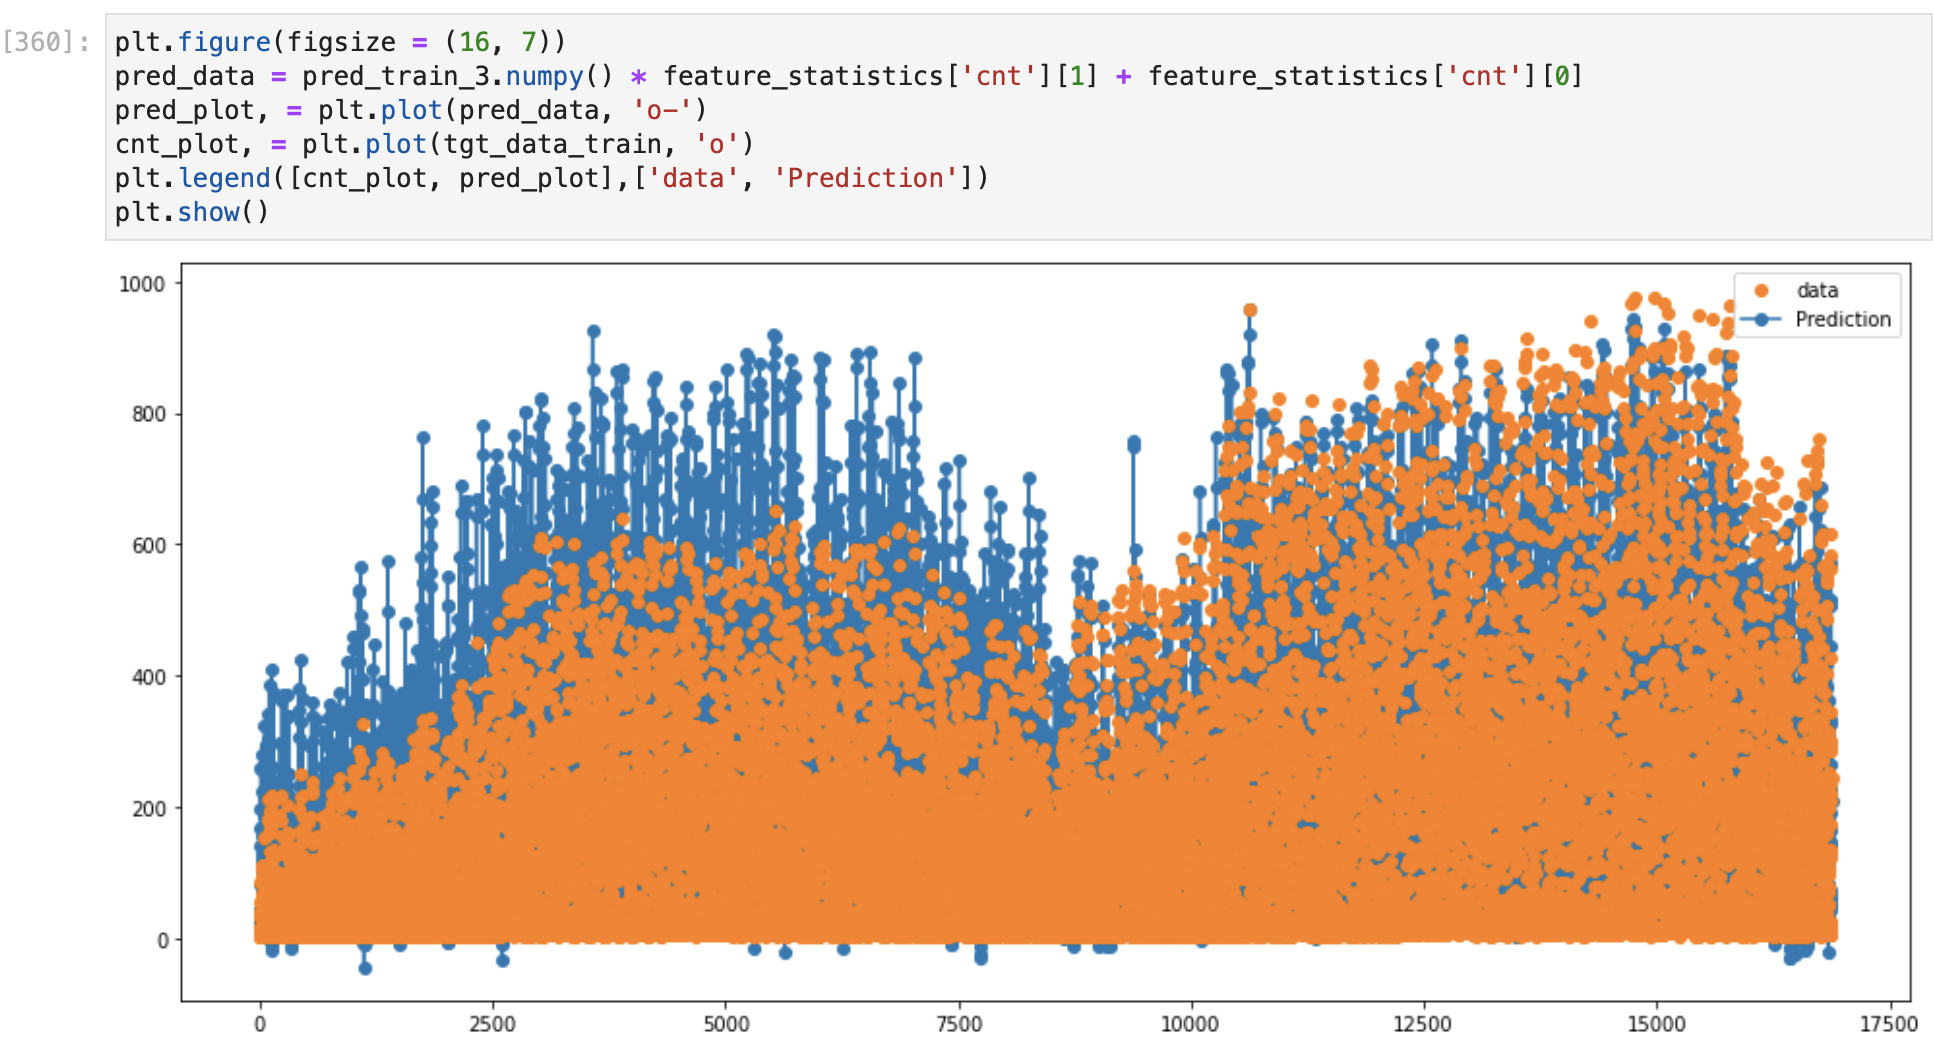
Task: Click x-axis tick label 12500
Action: coord(1422,1024)
